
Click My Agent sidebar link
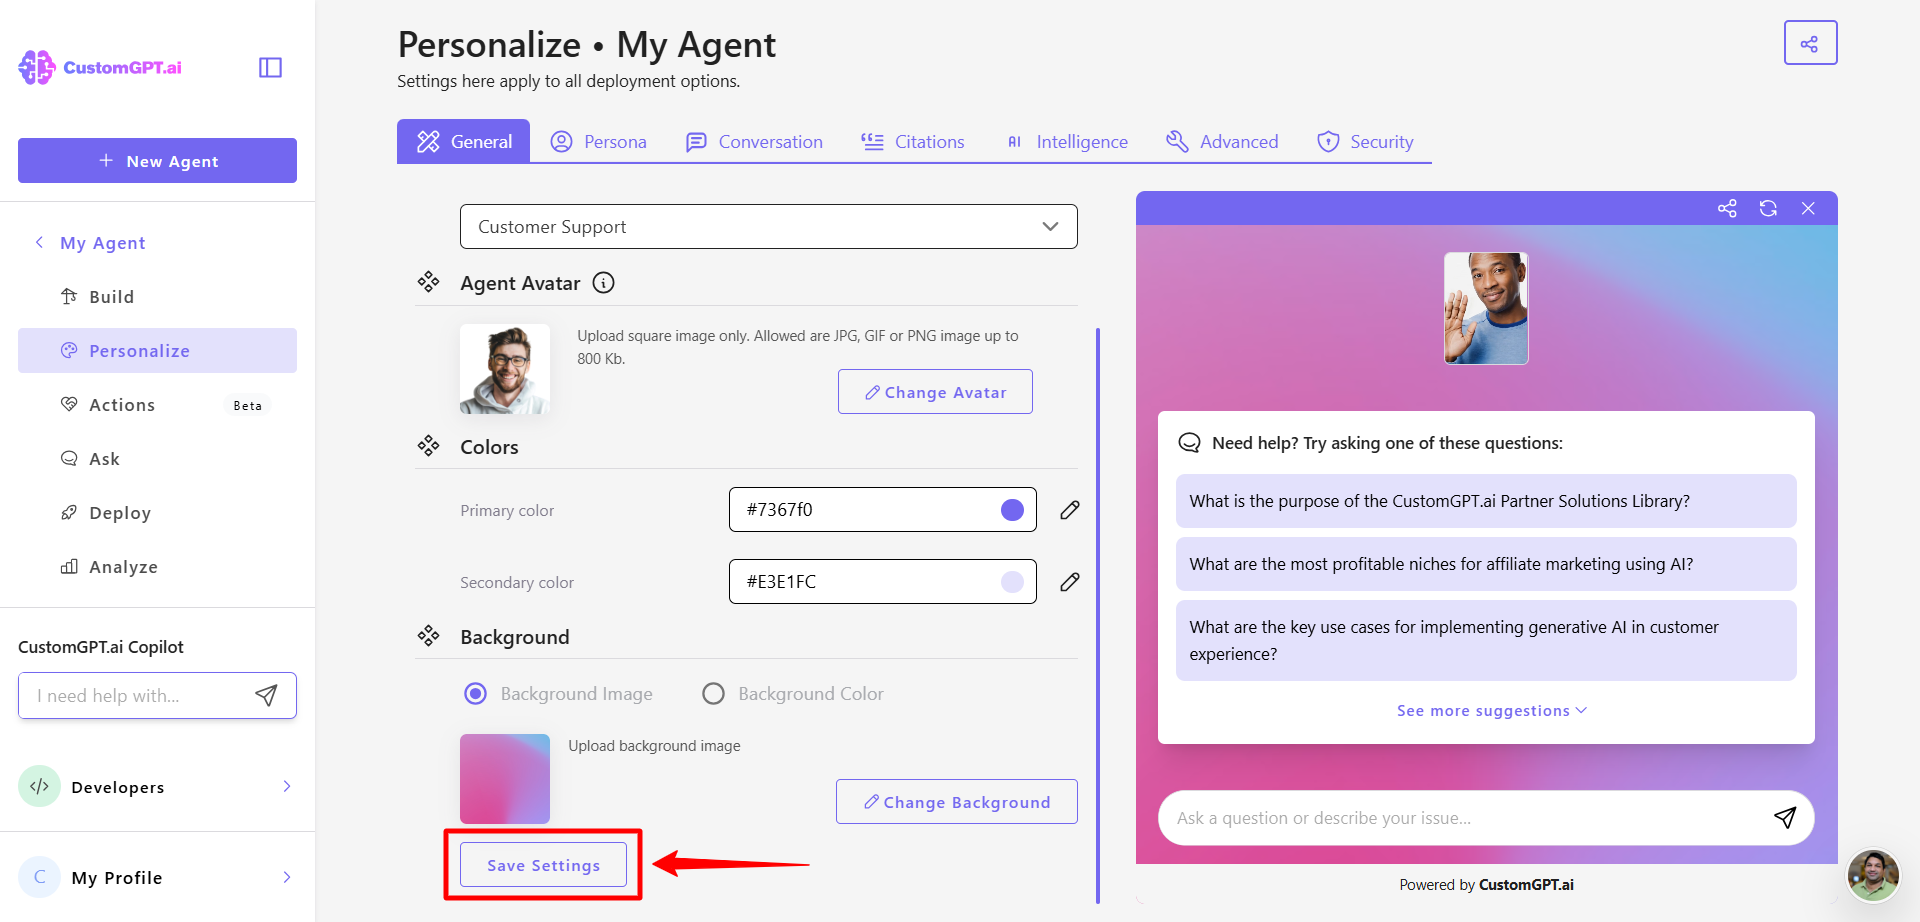pyautogui.click(x=103, y=243)
